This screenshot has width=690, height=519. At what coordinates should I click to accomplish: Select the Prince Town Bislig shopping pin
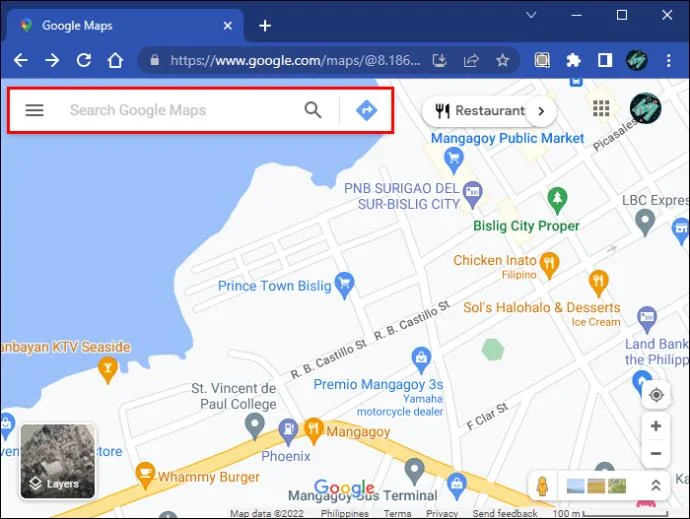tap(344, 285)
